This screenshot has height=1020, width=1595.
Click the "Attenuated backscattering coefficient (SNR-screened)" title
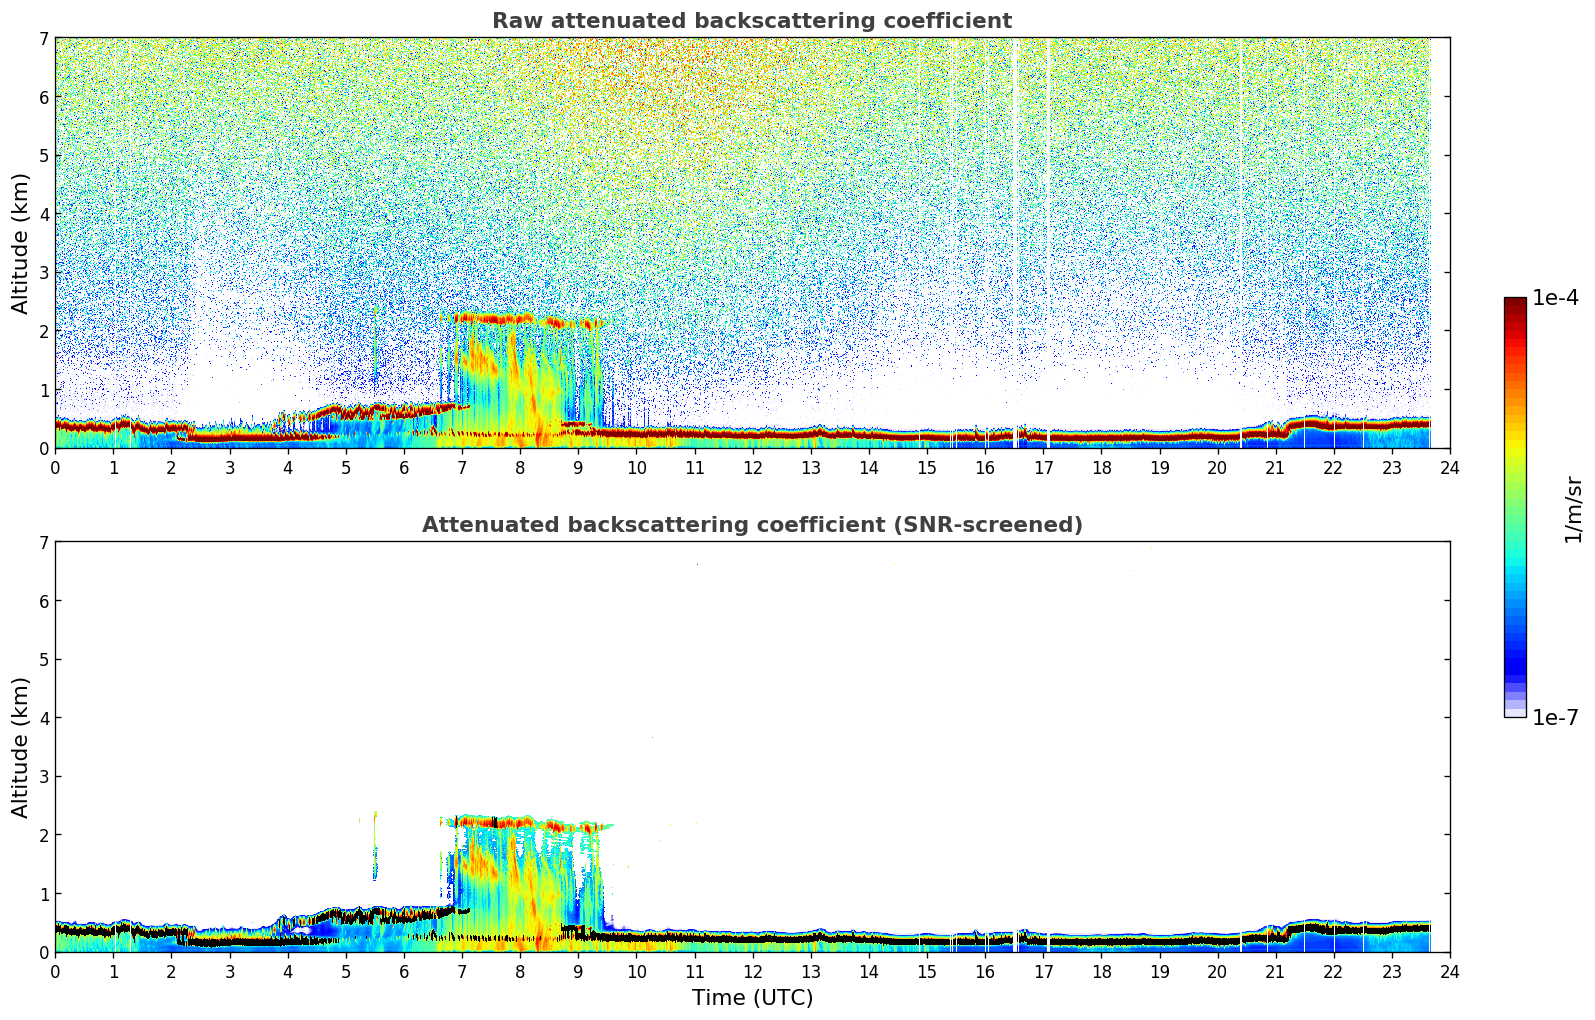pyautogui.click(x=752, y=525)
